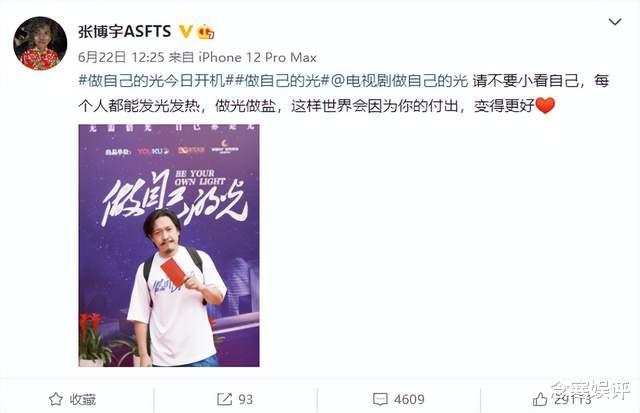Open comments via the speech bubble icon
The width and height of the screenshot is (640, 413).
[x=380, y=399]
